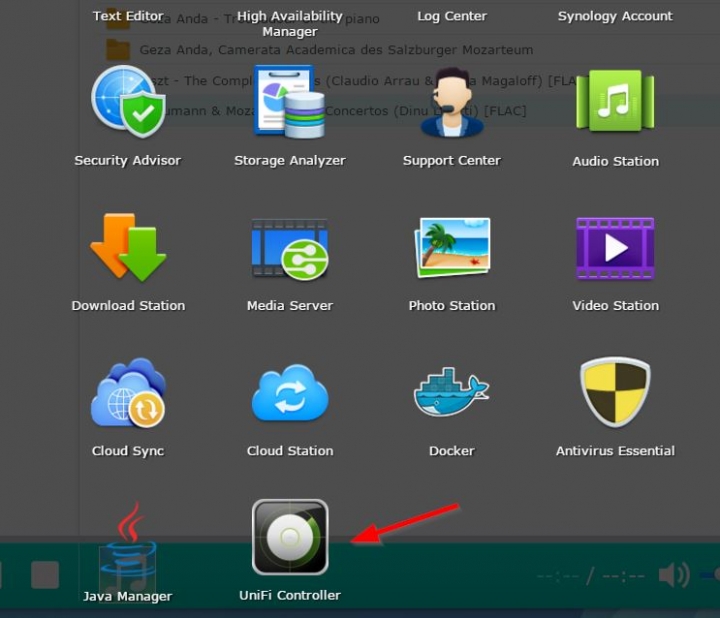Open High Availability Manager label

pyautogui.click(x=290, y=23)
